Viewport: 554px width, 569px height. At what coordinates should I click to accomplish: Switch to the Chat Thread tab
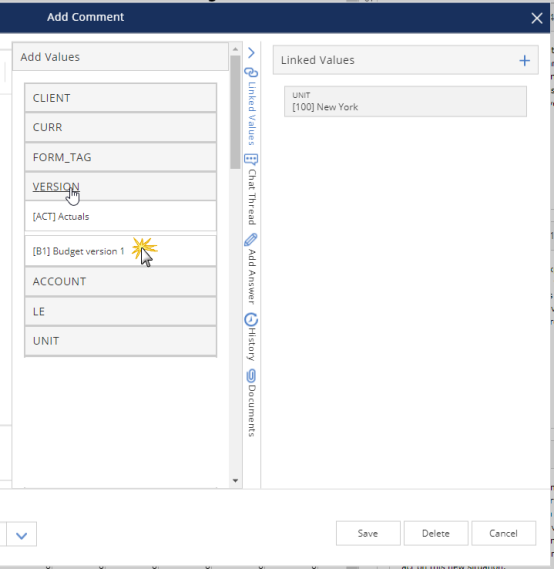point(252,197)
